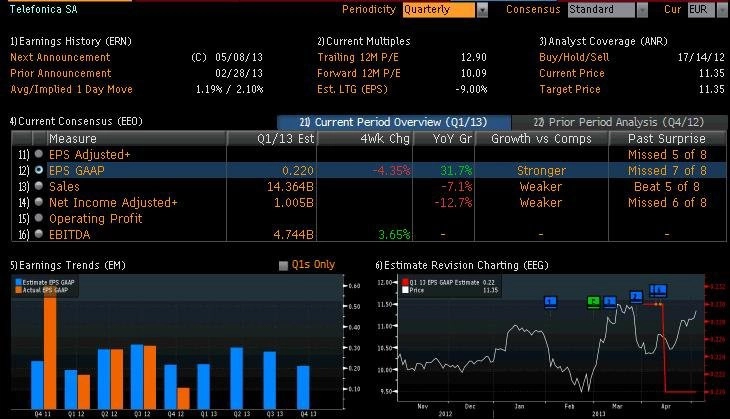
Task: Click Net Income Adjusted+ estimate 1.005B
Action: pos(293,203)
